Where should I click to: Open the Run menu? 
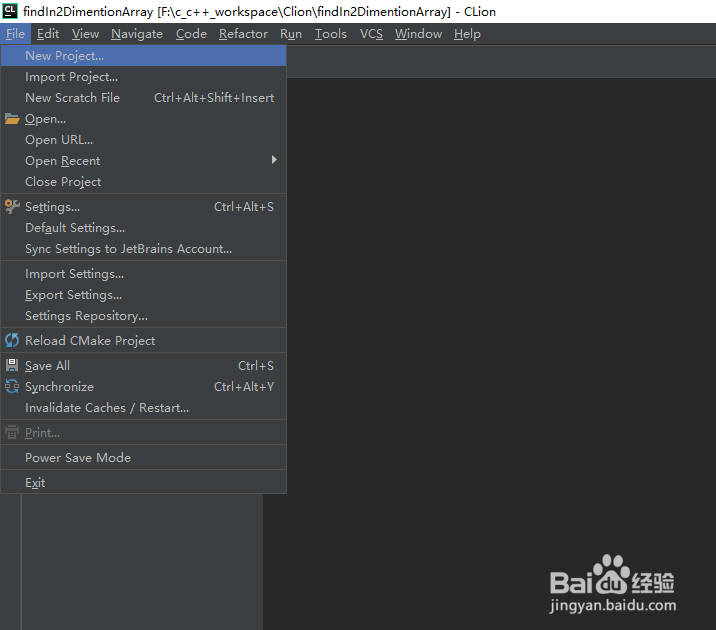point(291,34)
